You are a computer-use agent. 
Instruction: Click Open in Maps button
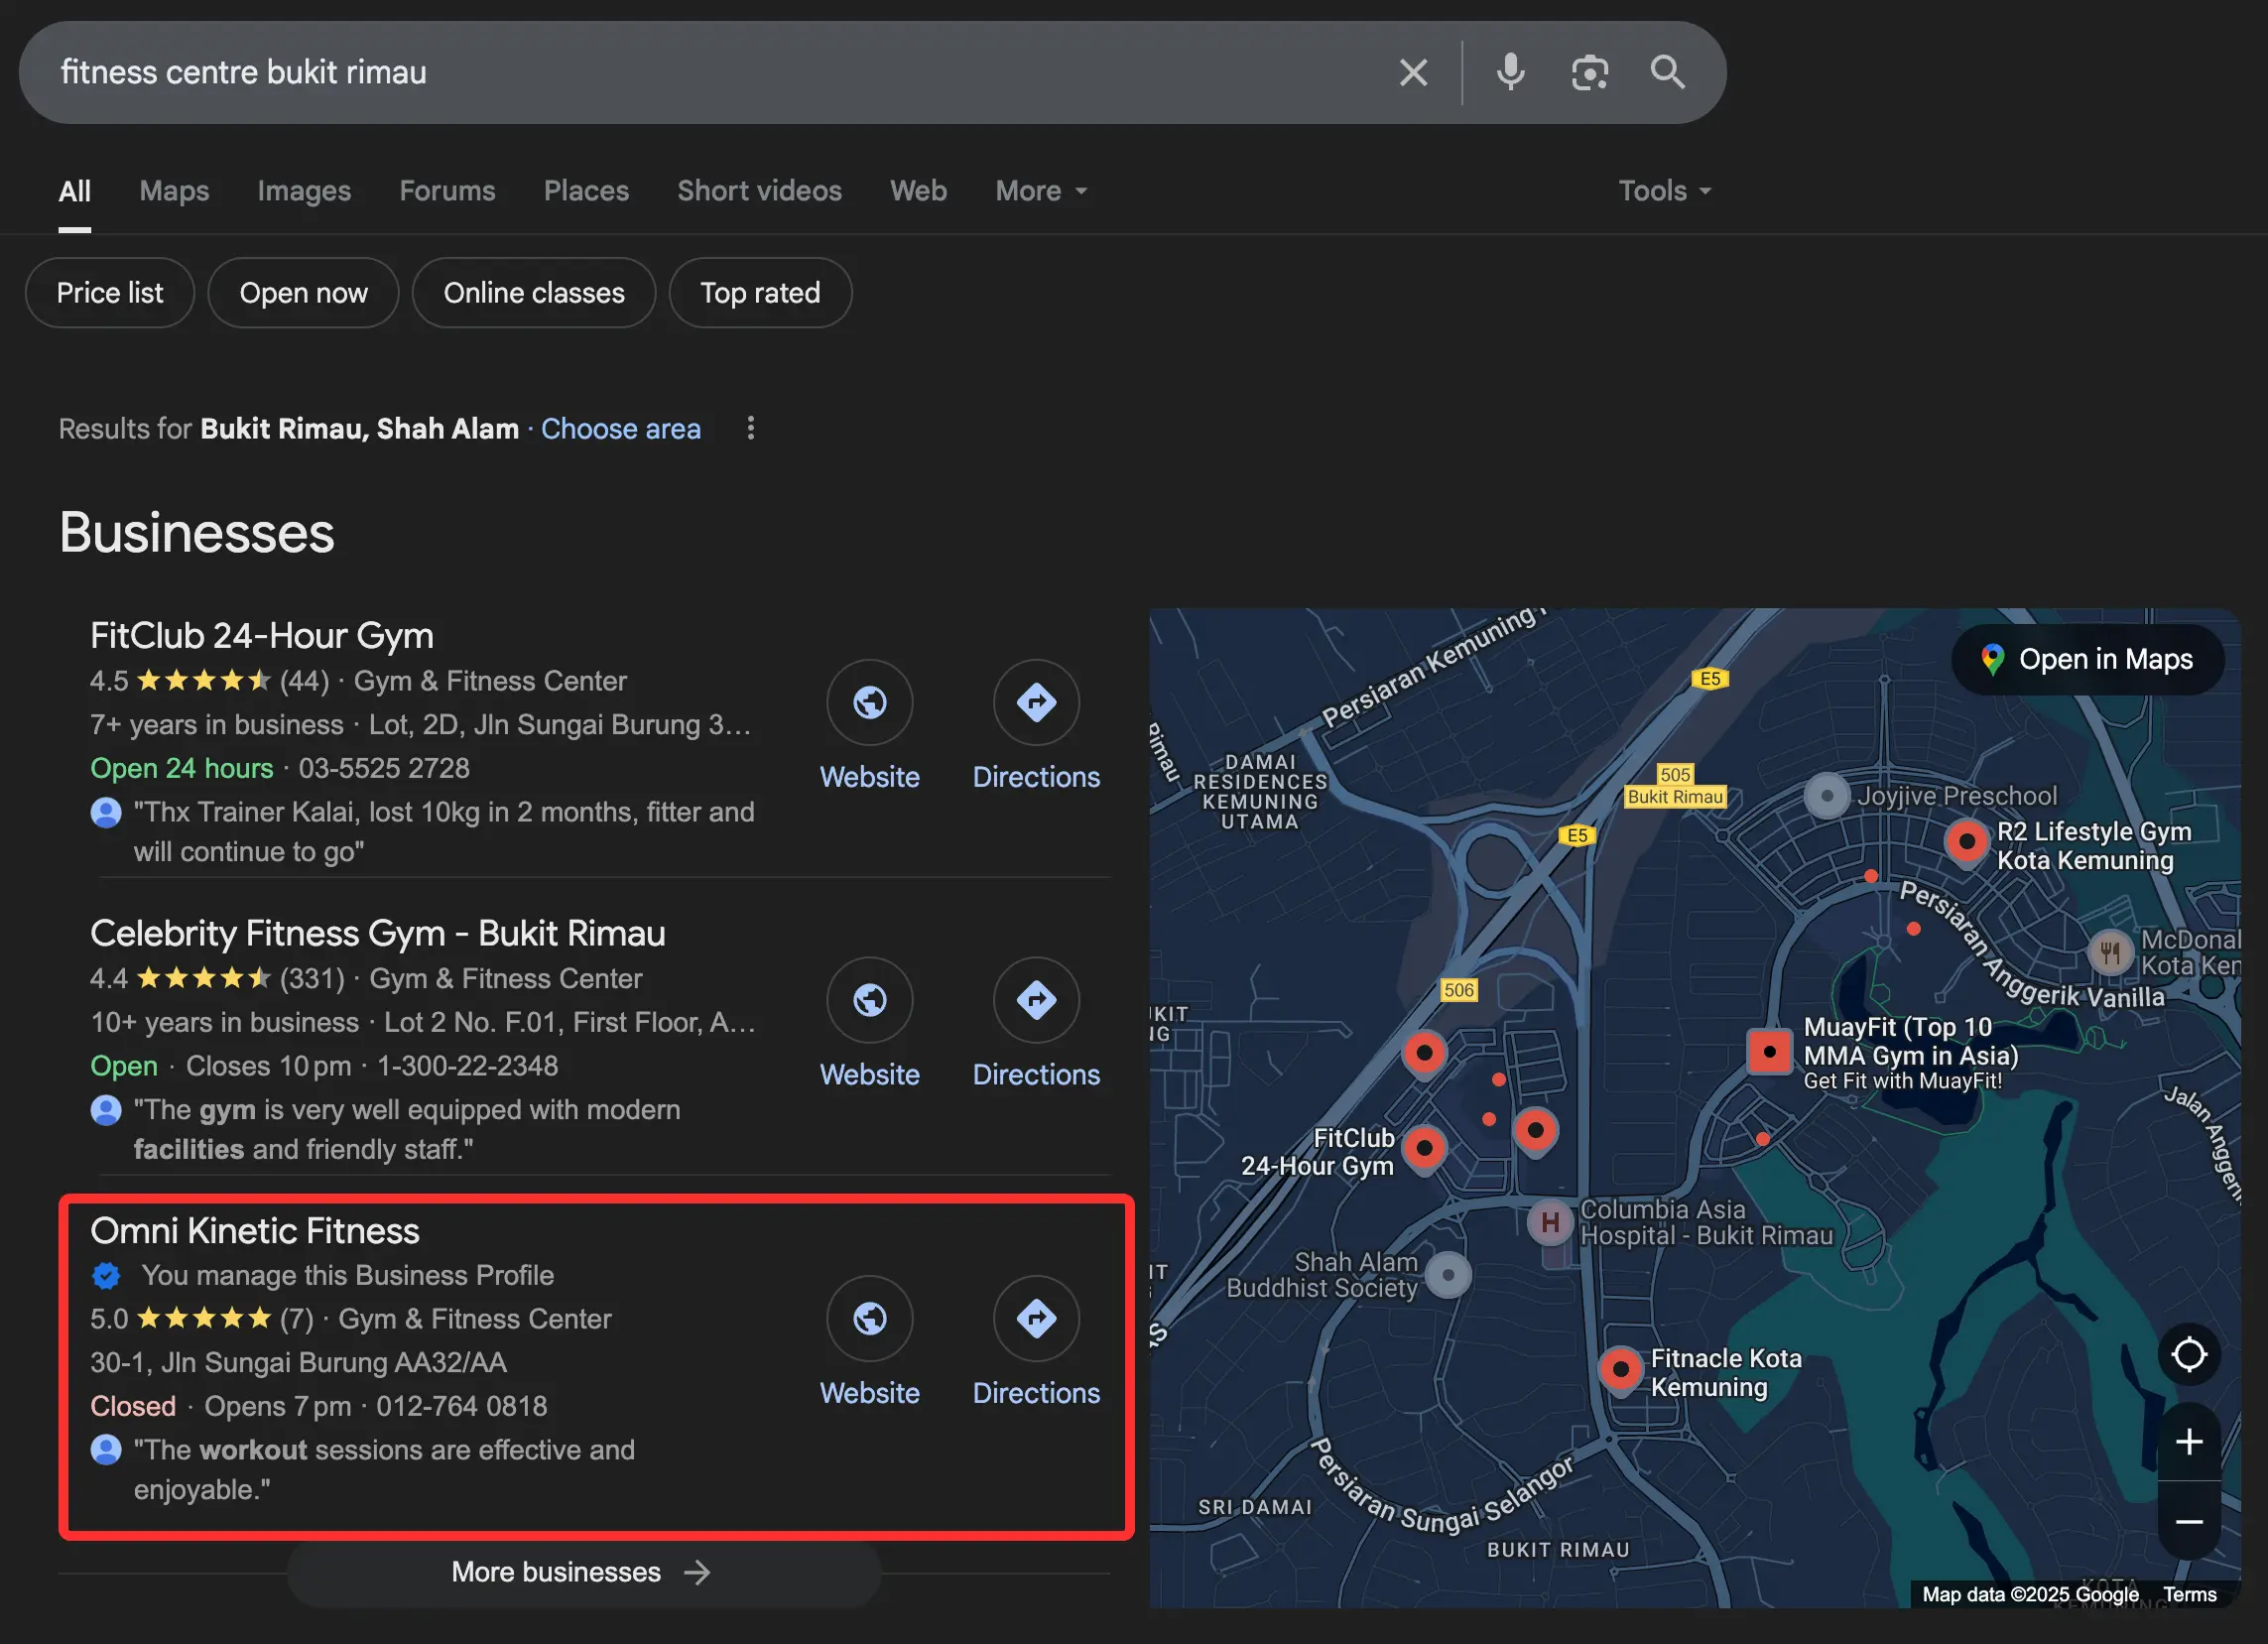[2087, 659]
